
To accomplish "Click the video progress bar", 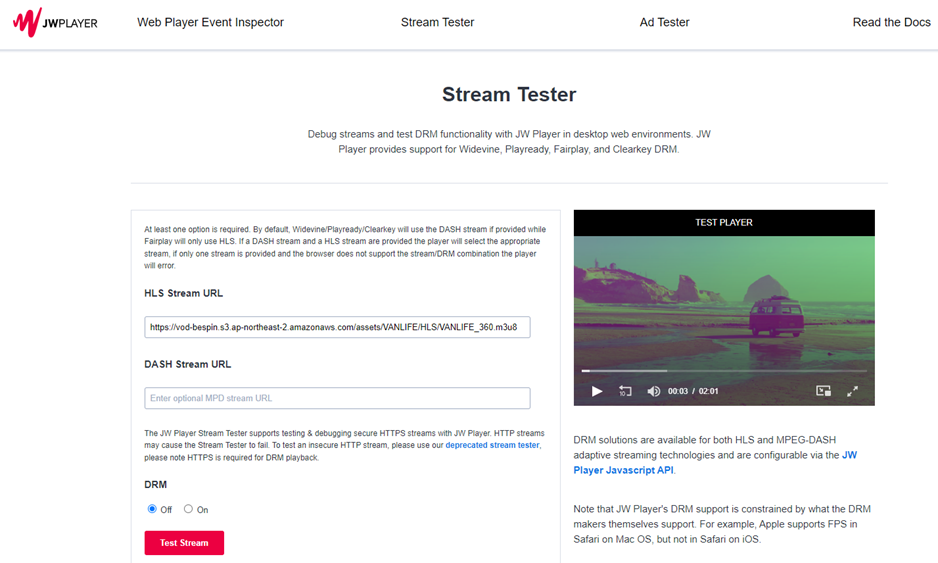I will pyautogui.click(x=724, y=371).
